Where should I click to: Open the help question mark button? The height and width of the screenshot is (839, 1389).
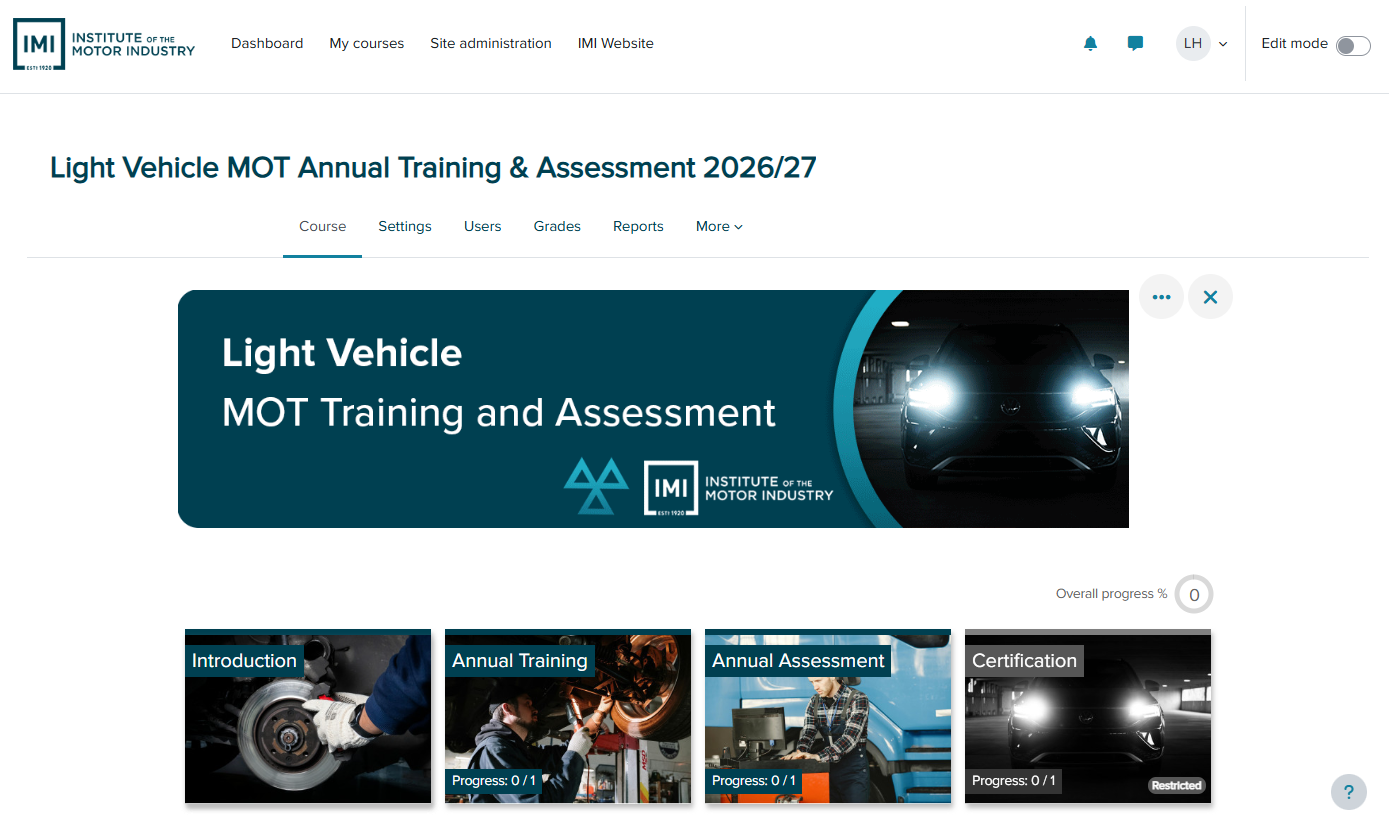pyautogui.click(x=1349, y=792)
